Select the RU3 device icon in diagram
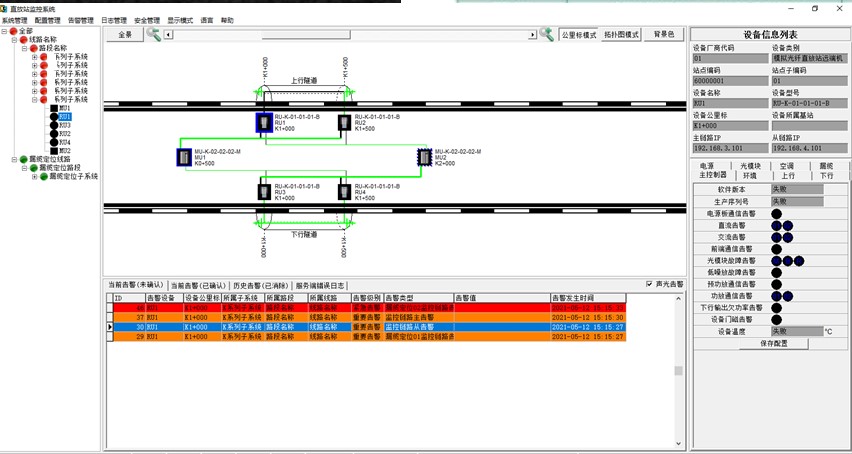Screen dimensions: 852x454 pos(264,190)
